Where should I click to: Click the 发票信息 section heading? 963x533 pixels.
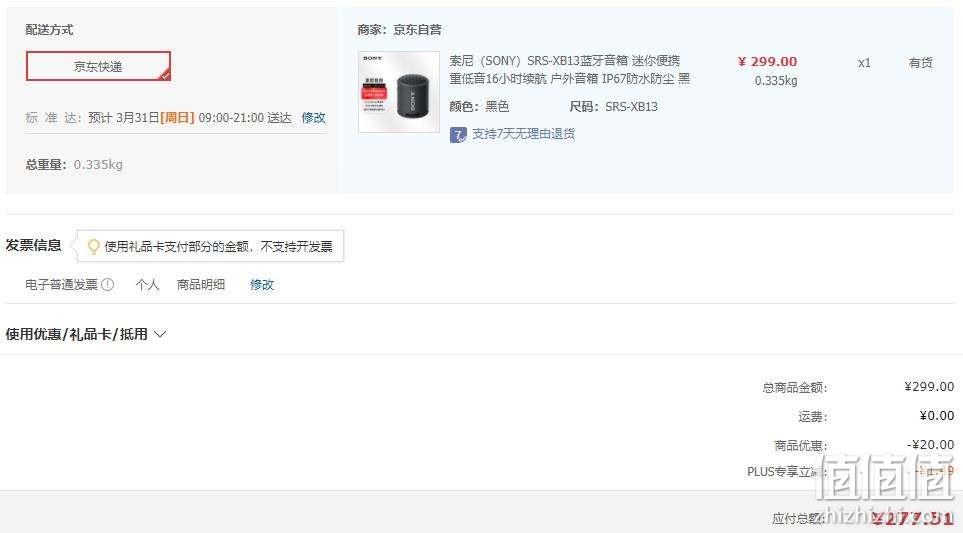(x=34, y=245)
